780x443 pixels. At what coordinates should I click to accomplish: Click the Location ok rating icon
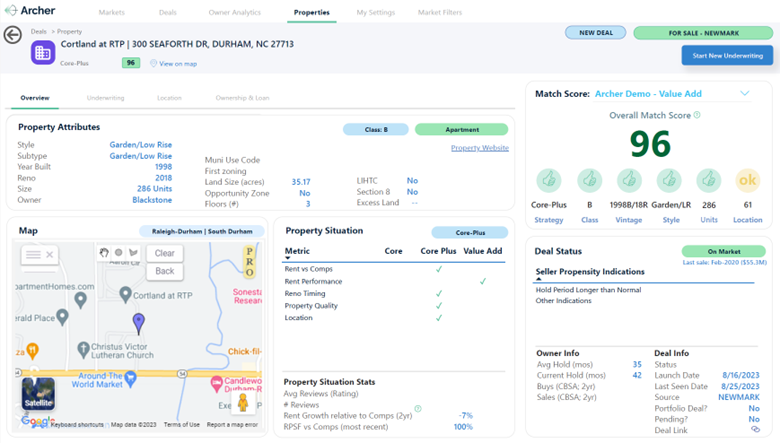click(748, 180)
